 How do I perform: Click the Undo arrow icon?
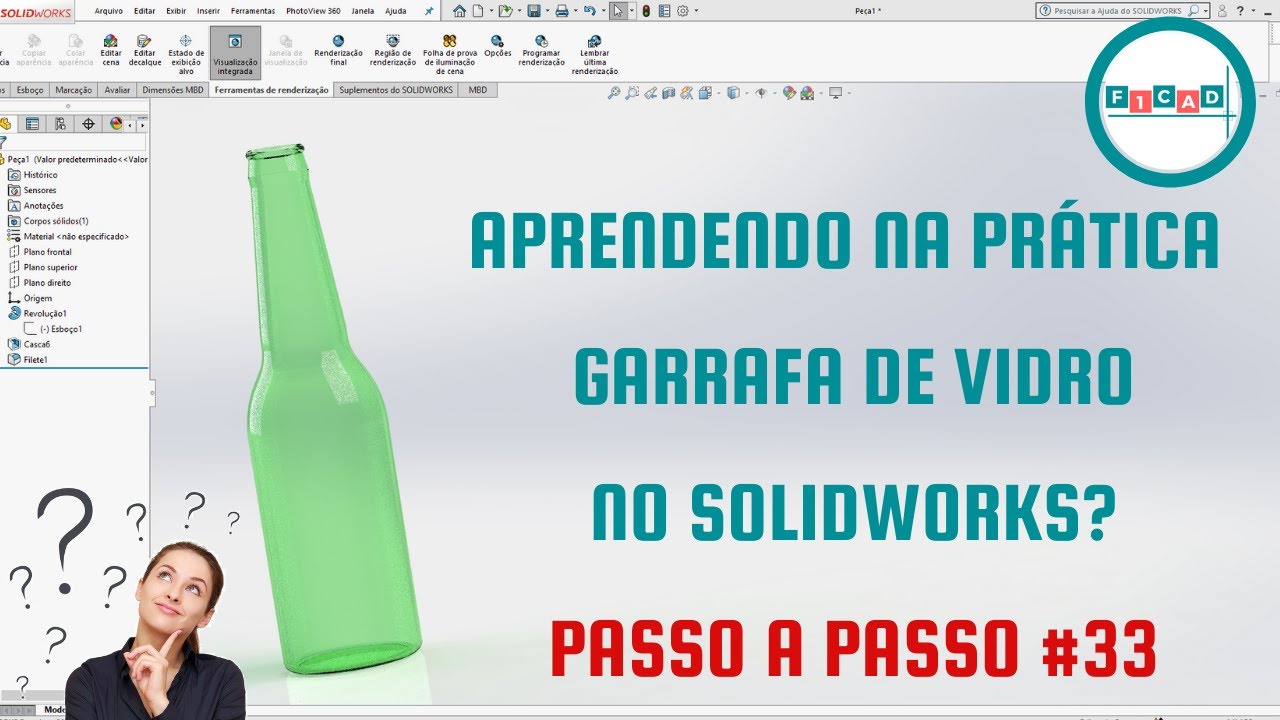point(590,11)
